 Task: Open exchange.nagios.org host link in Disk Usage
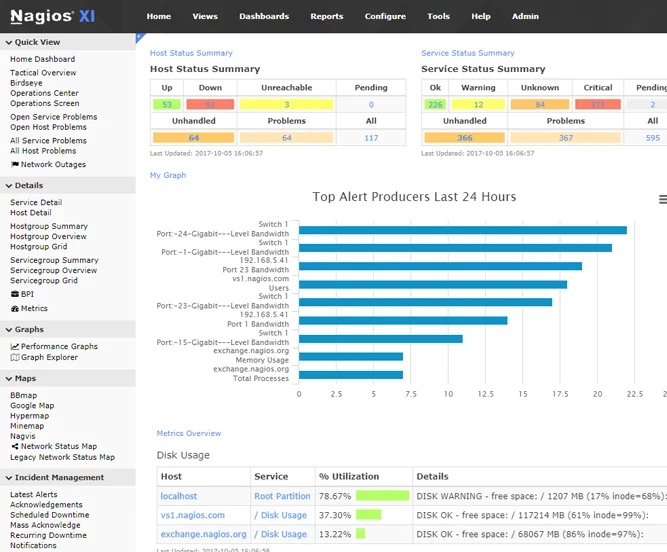coord(203,534)
